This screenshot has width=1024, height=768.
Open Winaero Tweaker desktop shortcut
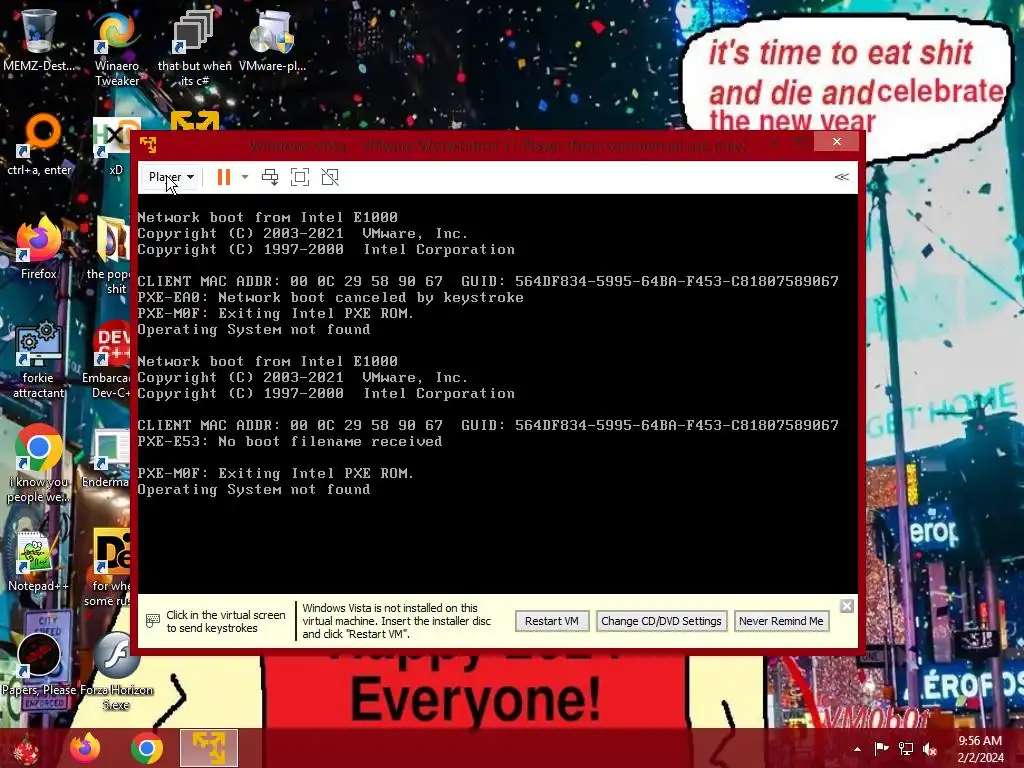click(x=117, y=48)
